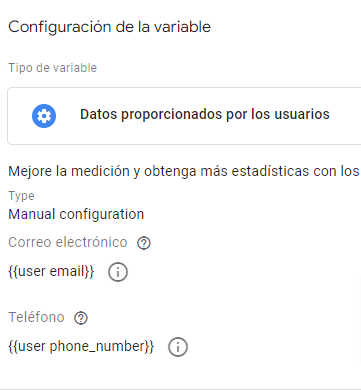361x390 pixels.
Task: Click the Mejore la medición description text
Action: (x=184, y=171)
